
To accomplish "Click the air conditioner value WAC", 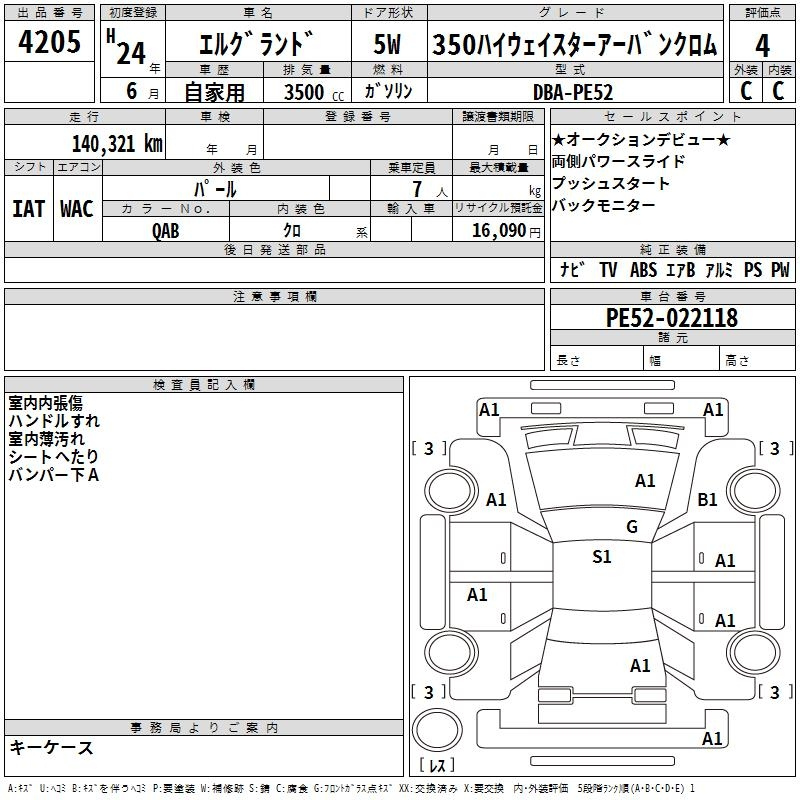I will tap(77, 209).
